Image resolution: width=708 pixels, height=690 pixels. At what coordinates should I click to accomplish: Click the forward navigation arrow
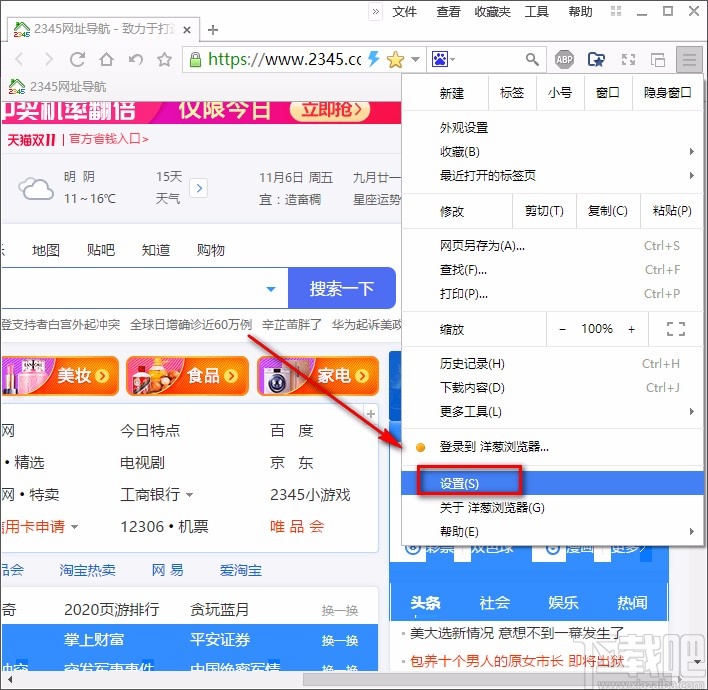click(x=48, y=59)
